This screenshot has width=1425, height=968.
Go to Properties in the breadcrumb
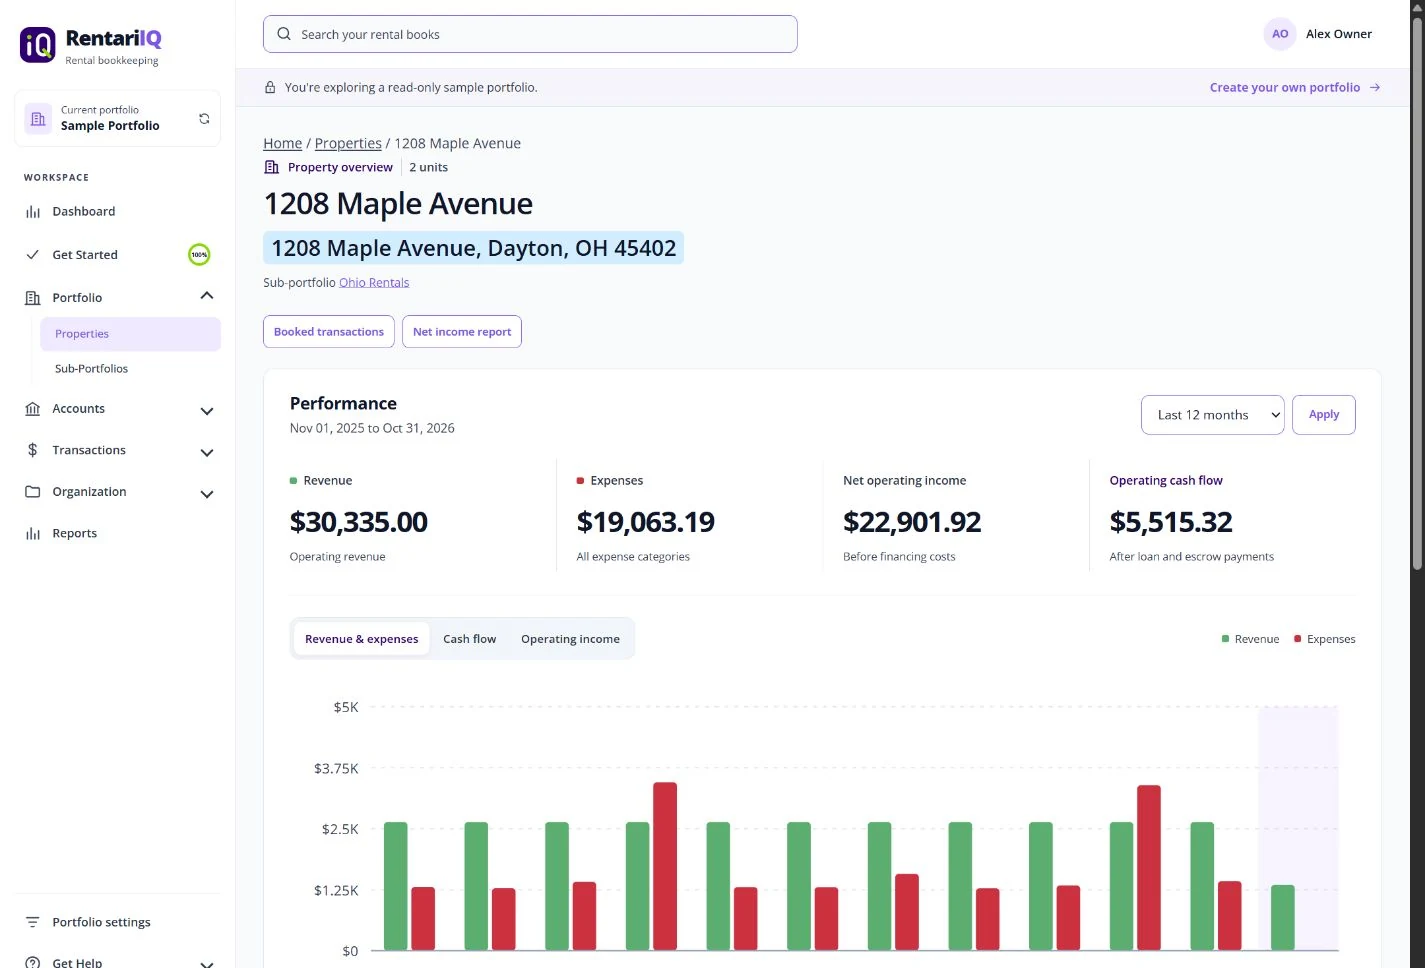(x=348, y=144)
